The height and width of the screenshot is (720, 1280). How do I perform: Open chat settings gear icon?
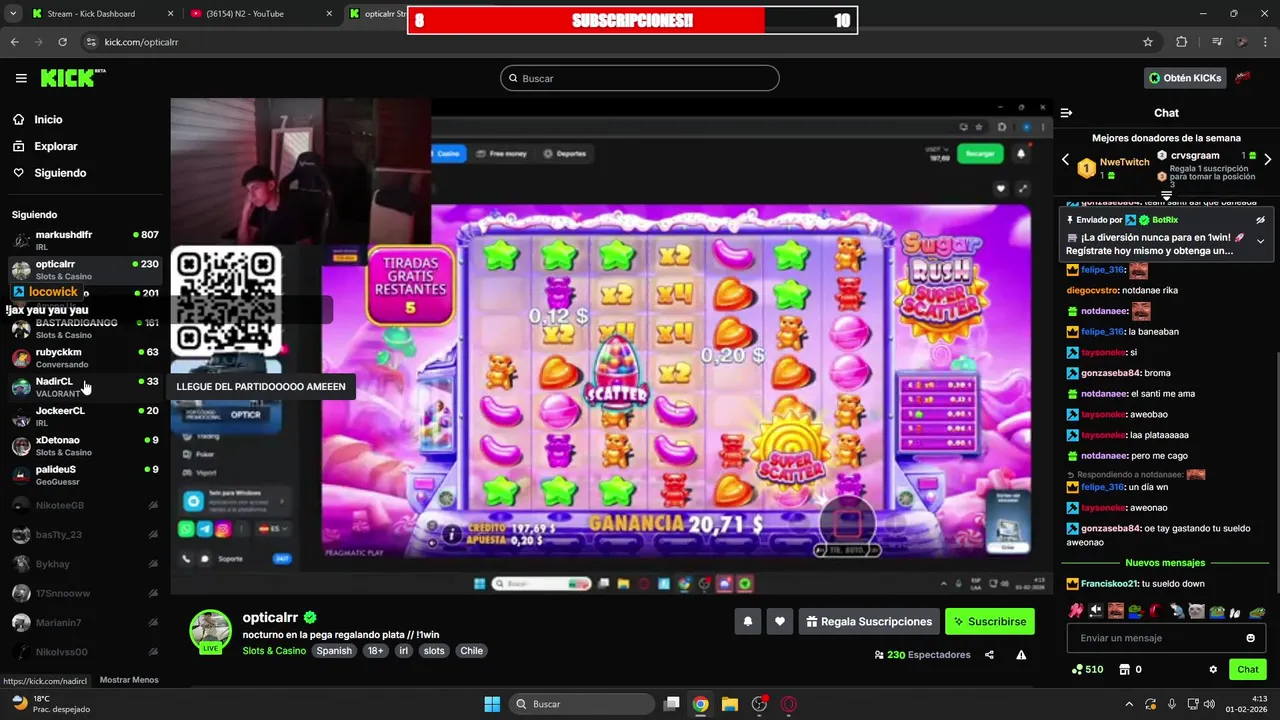pyautogui.click(x=1213, y=669)
